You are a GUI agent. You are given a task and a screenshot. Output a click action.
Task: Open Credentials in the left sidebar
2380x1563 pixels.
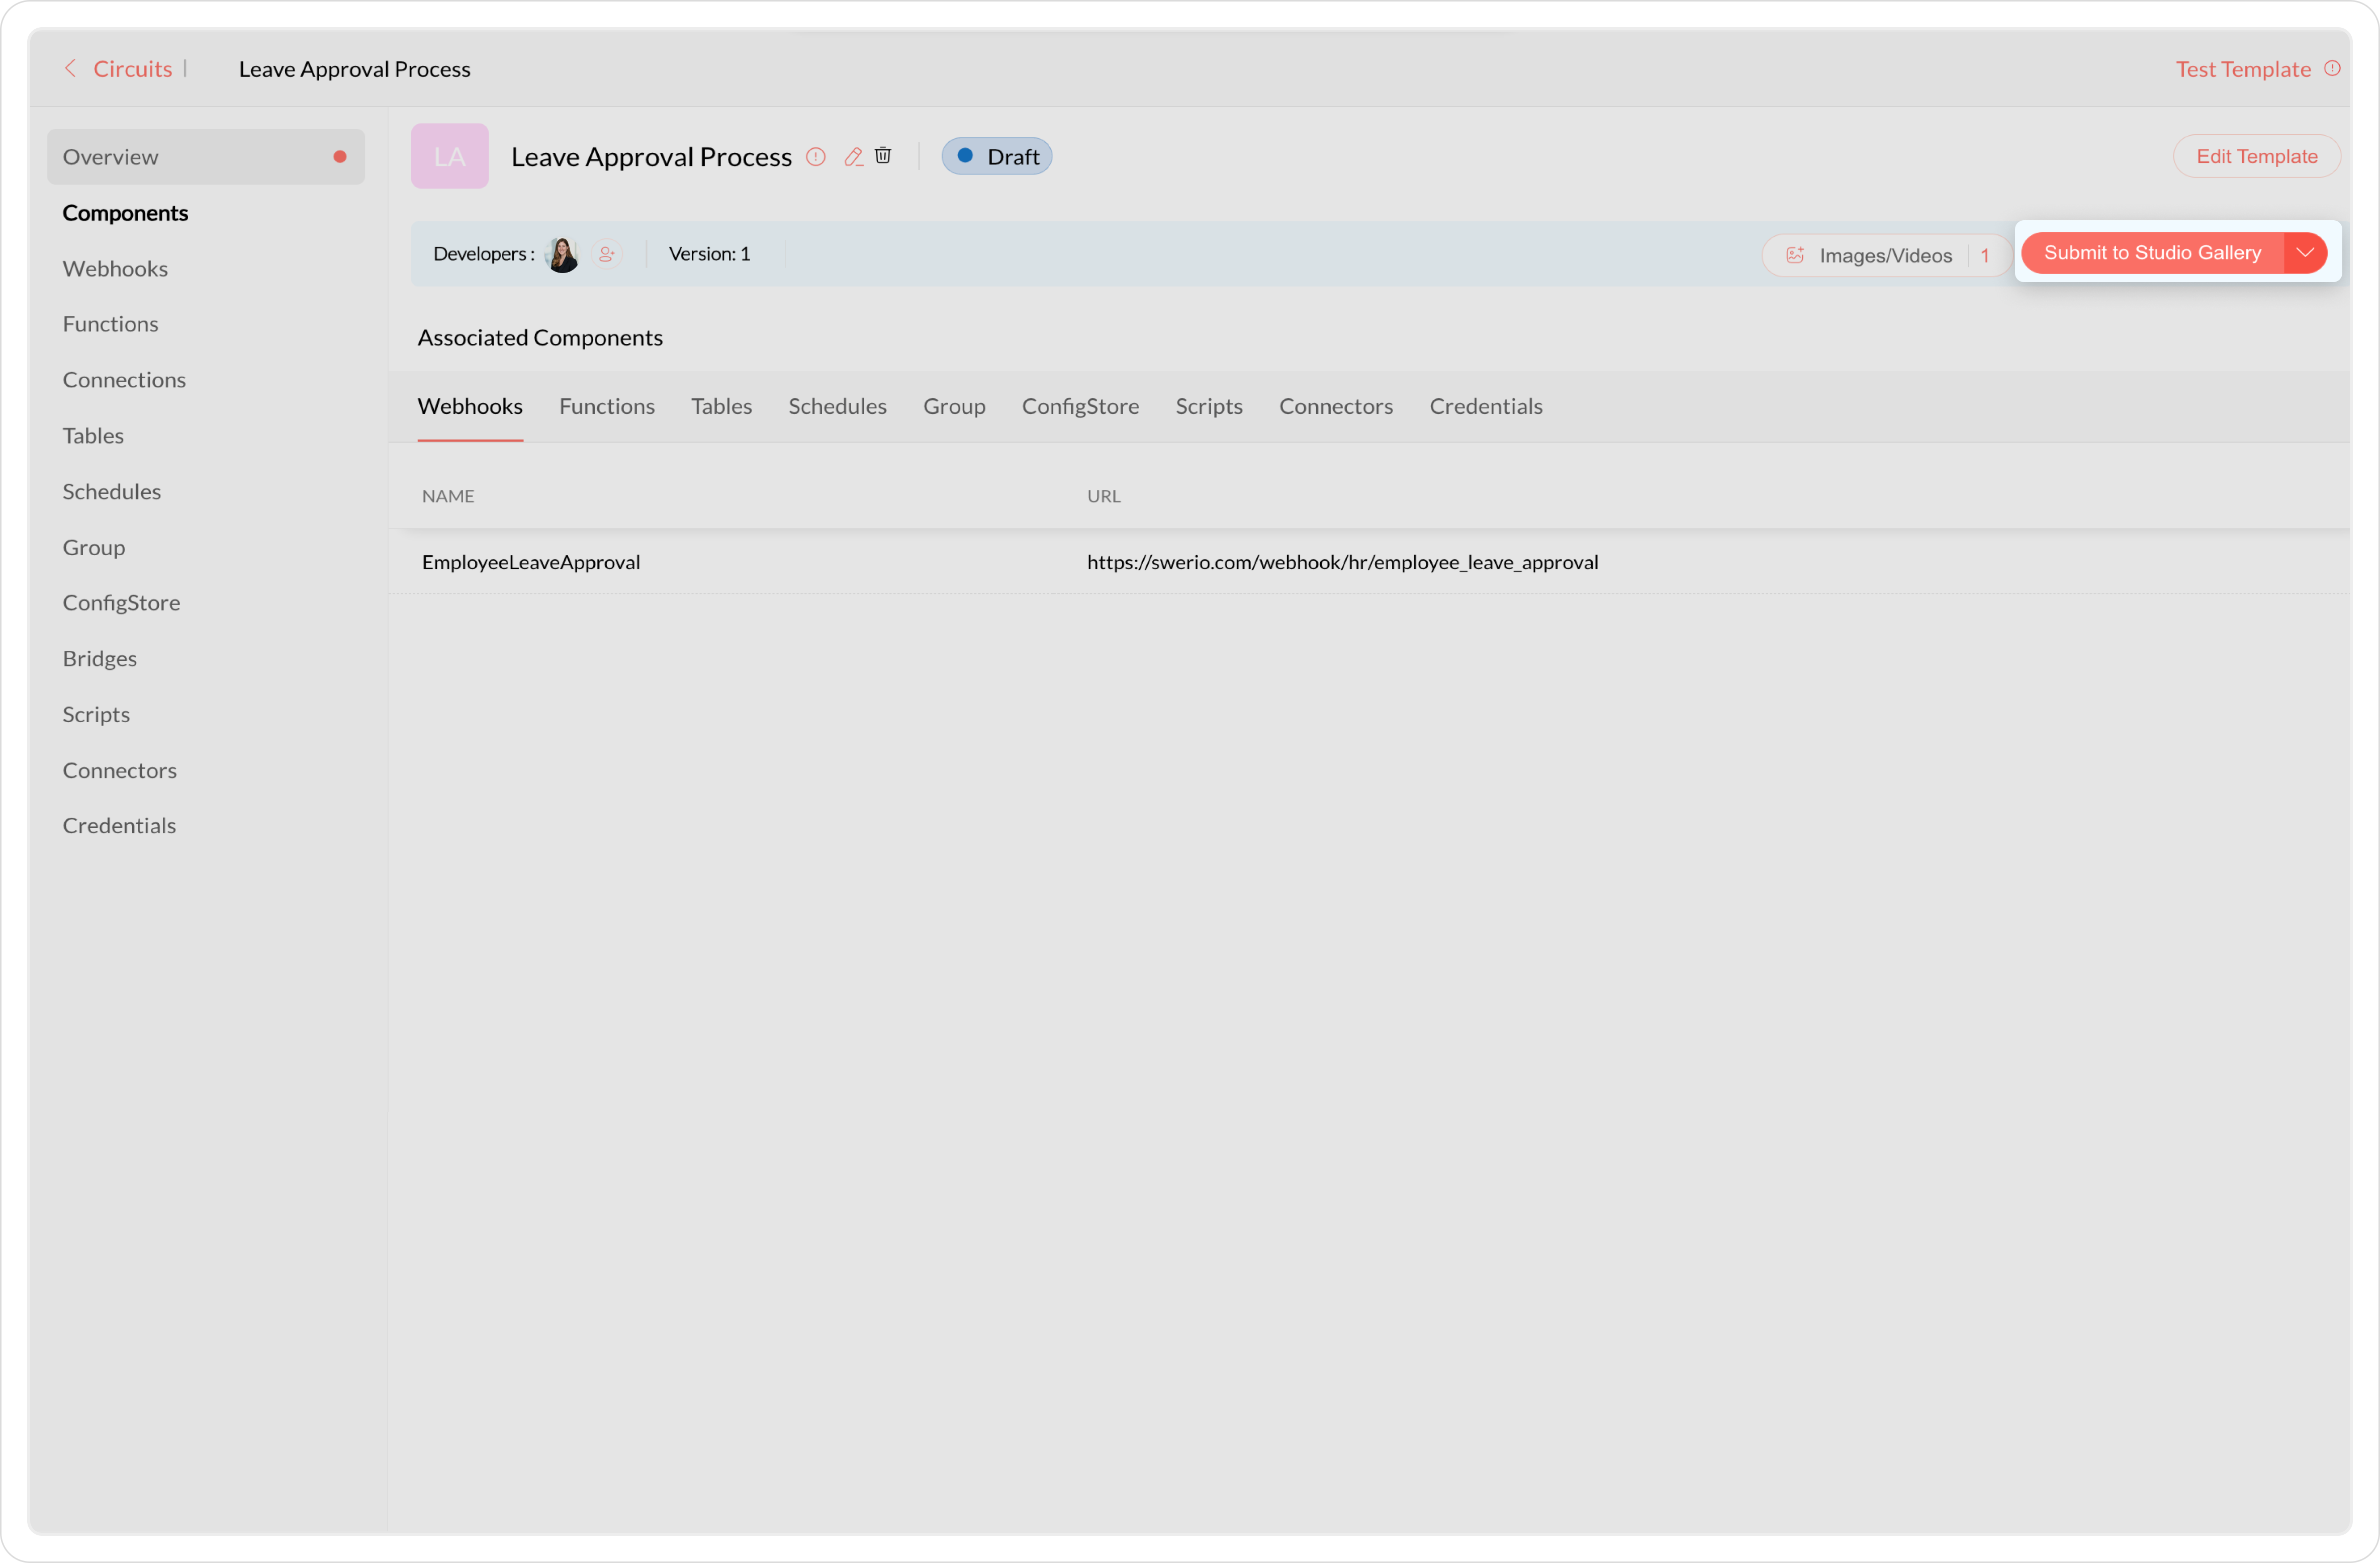point(119,825)
